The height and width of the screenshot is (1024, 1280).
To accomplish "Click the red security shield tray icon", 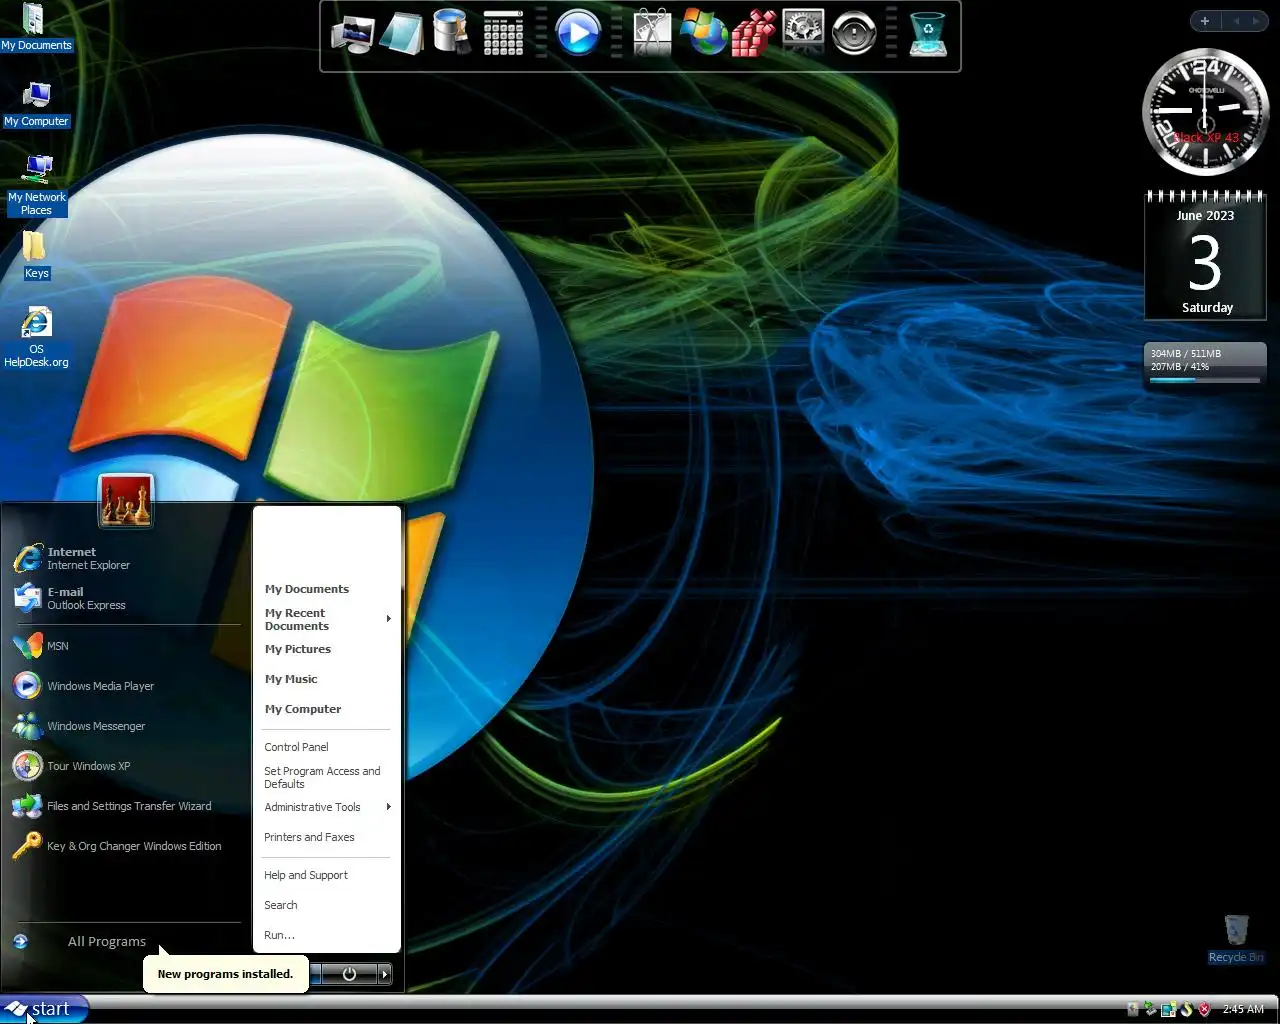I will [x=1205, y=1009].
